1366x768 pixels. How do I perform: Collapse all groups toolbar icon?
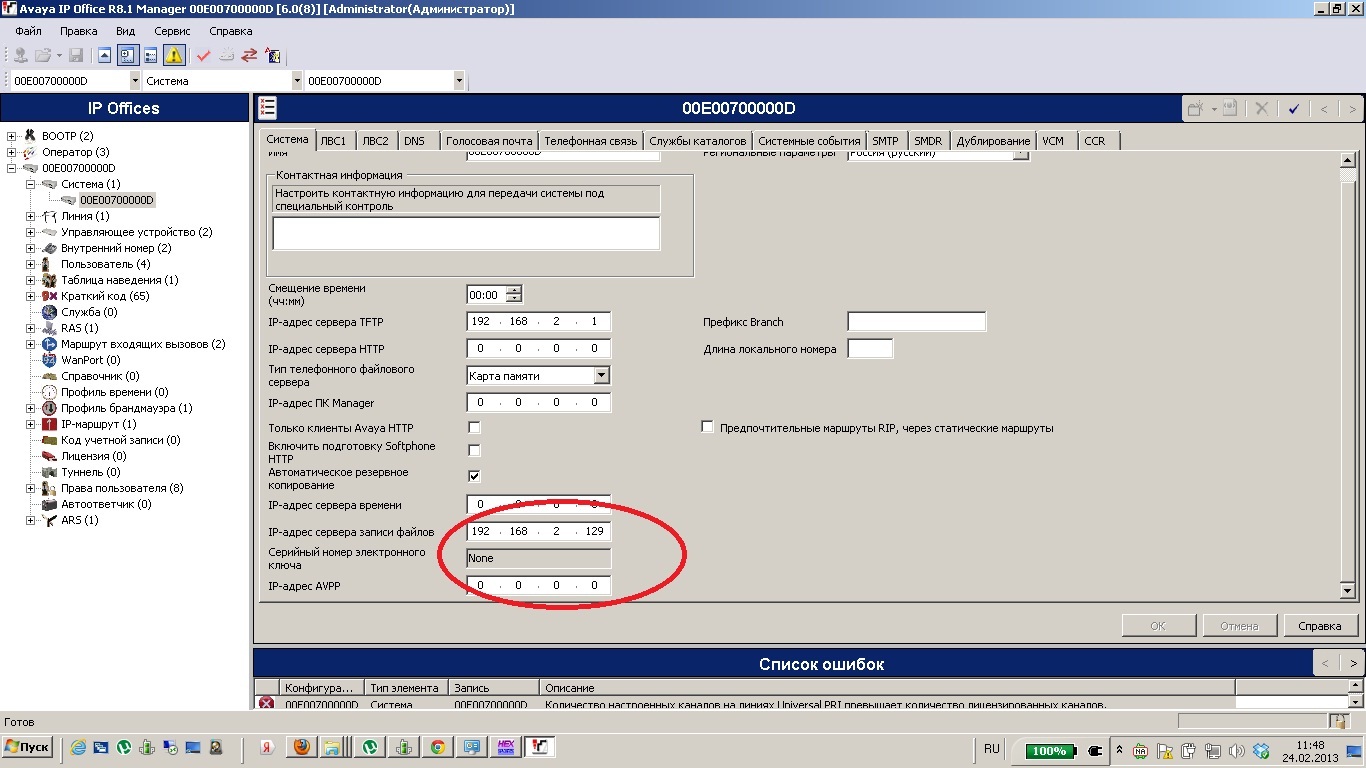click(104, 55)
